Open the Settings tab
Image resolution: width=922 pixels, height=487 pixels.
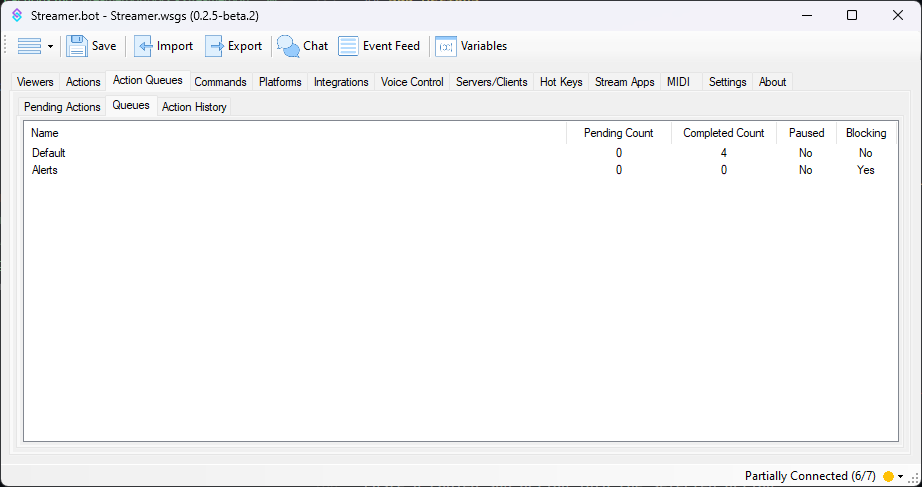[727, 82]
